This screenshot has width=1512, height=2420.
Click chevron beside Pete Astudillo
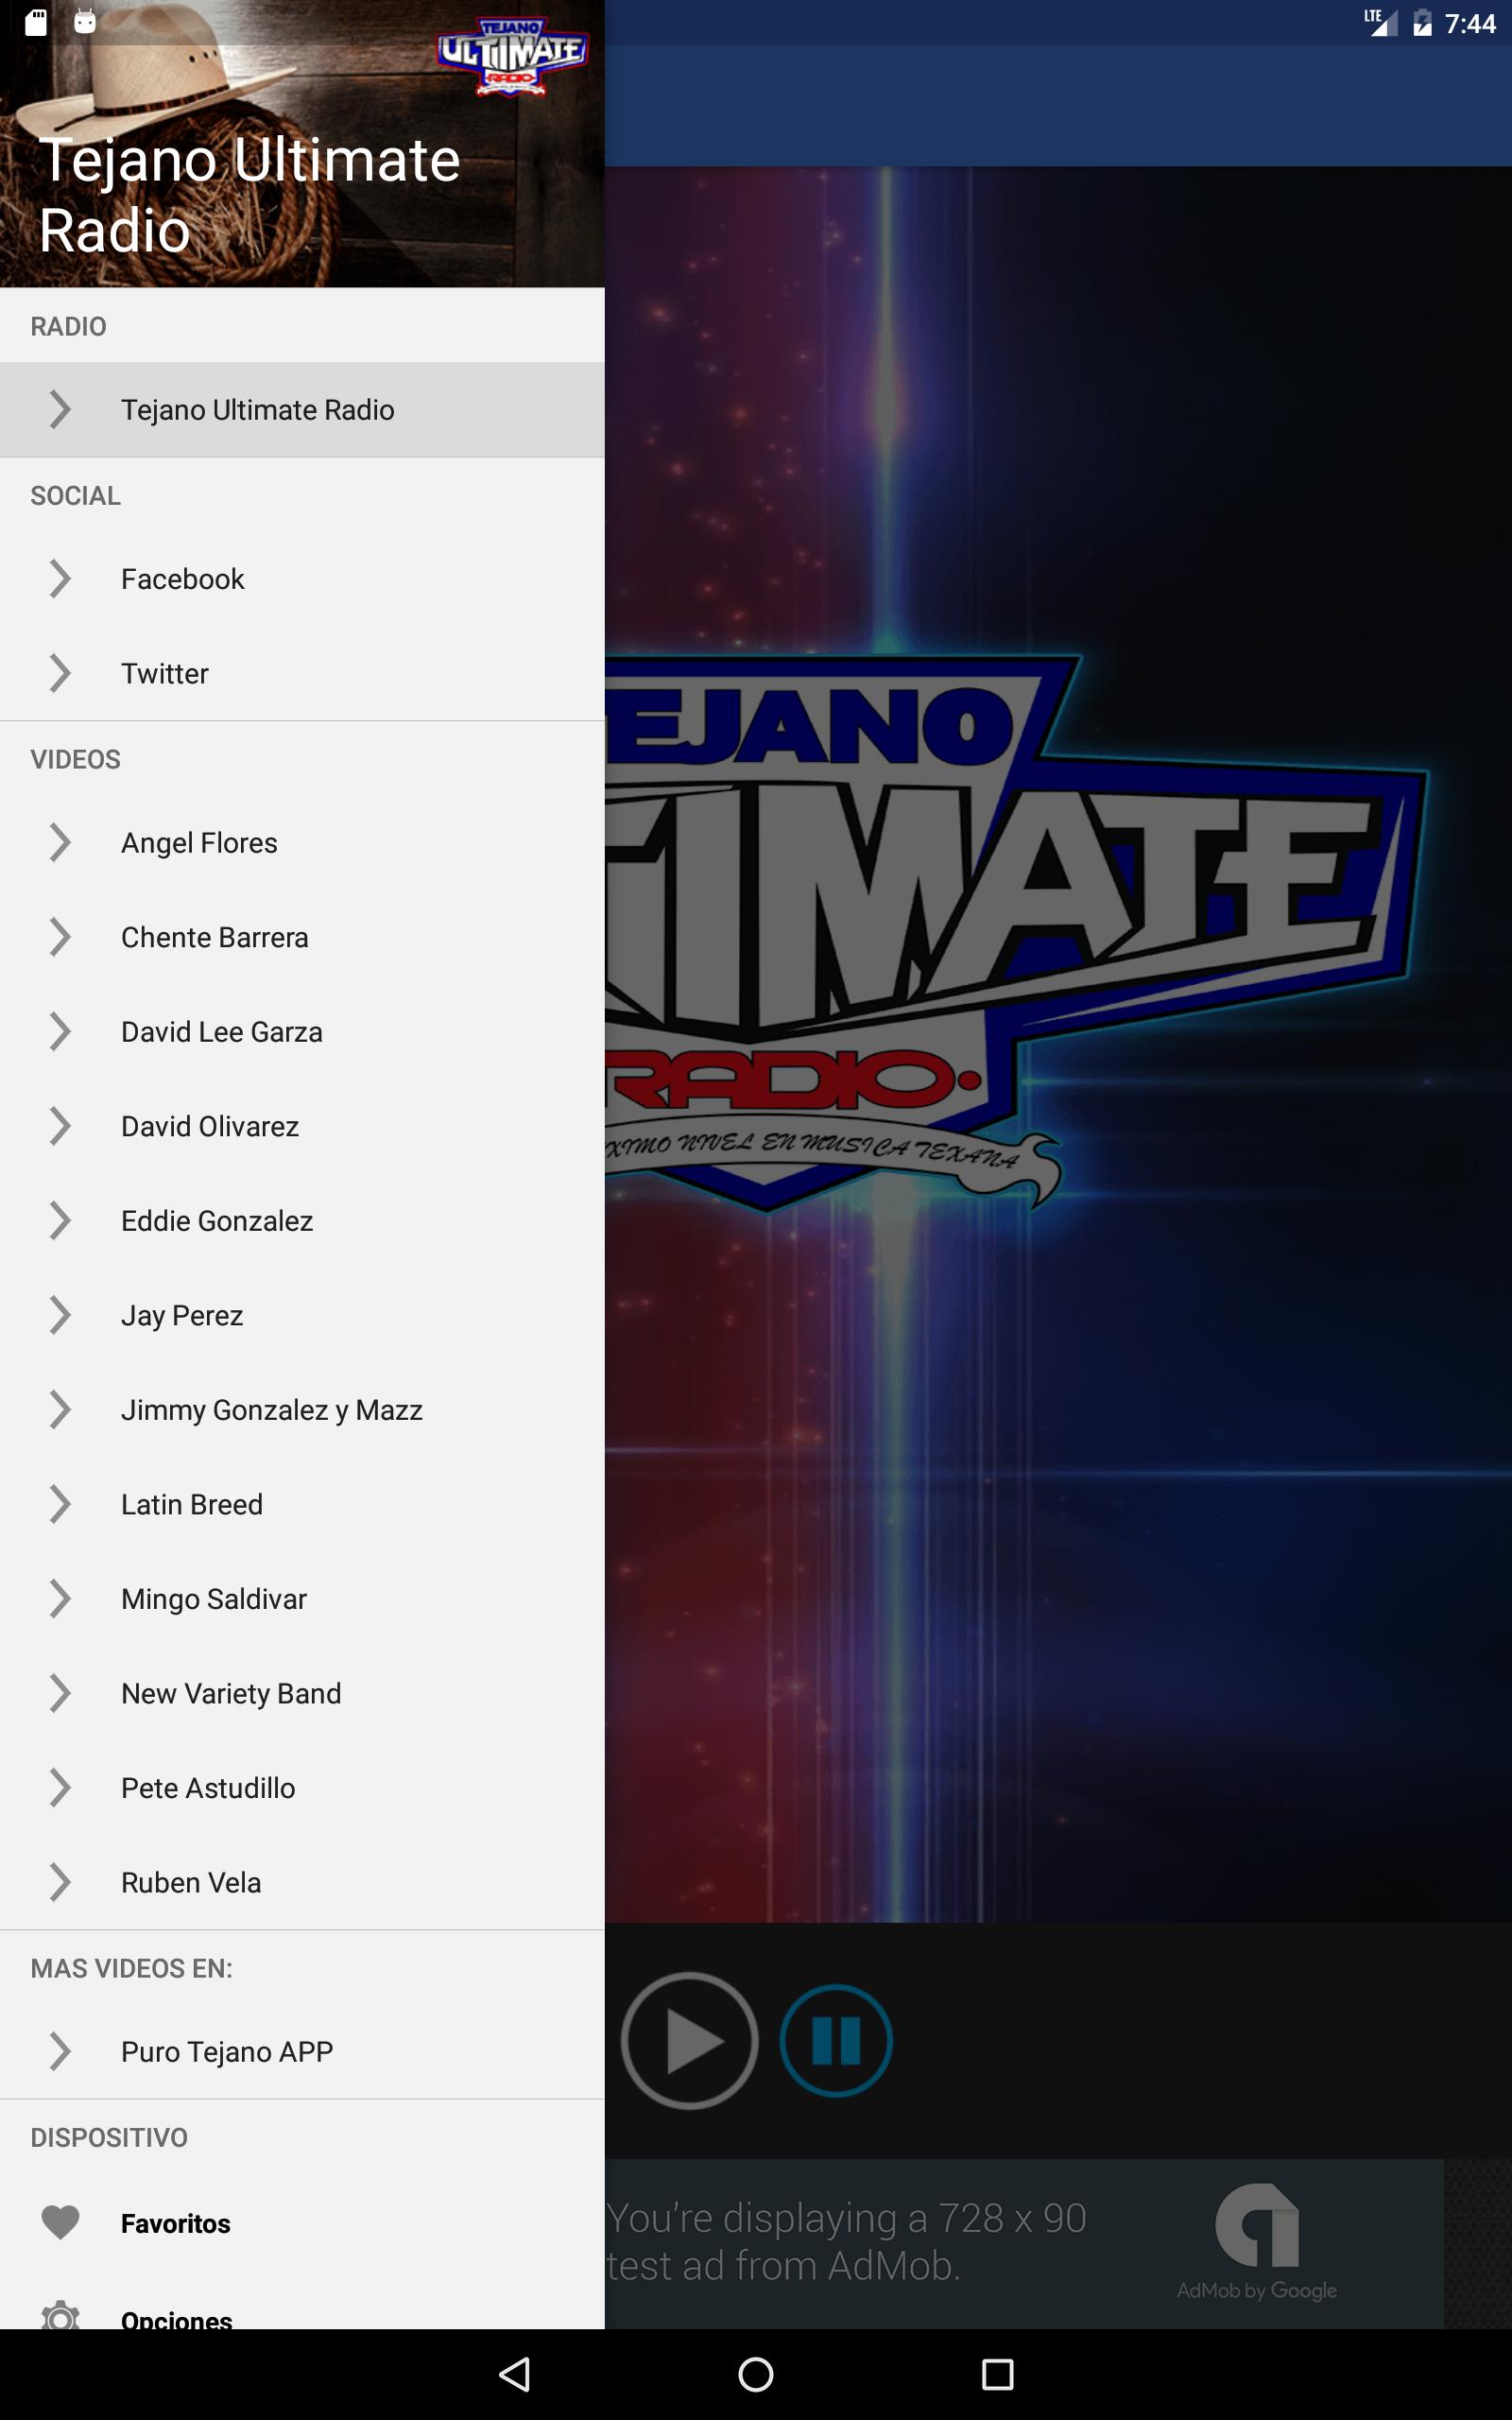coord(60,1788)
